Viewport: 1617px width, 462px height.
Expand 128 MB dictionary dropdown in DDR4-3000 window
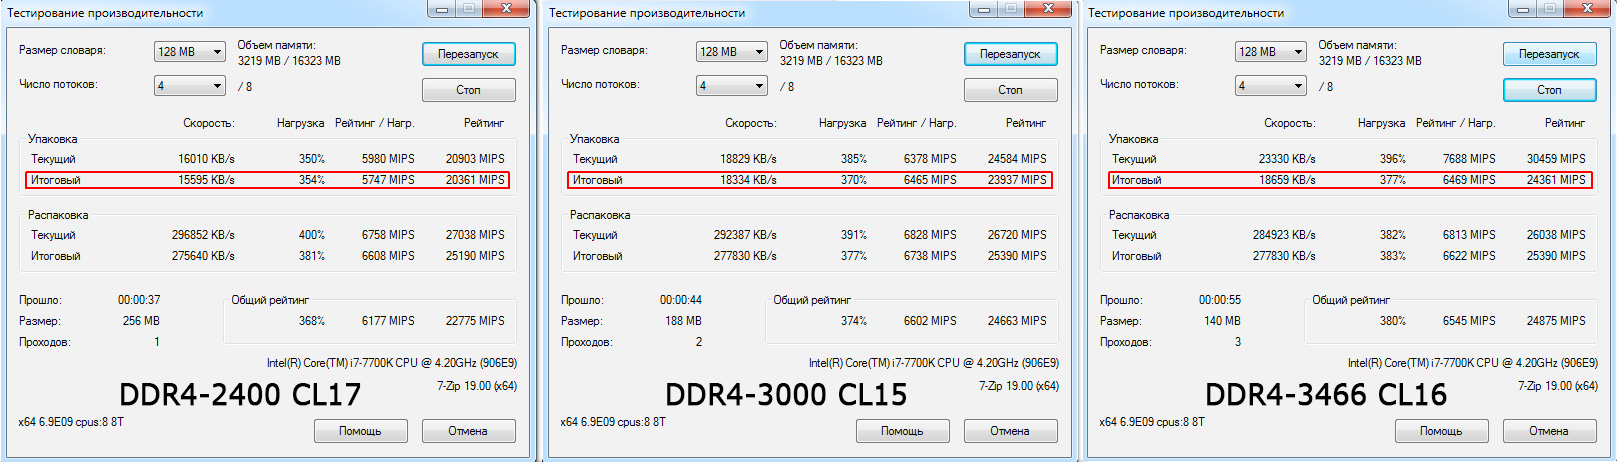(x=732, y=52)
